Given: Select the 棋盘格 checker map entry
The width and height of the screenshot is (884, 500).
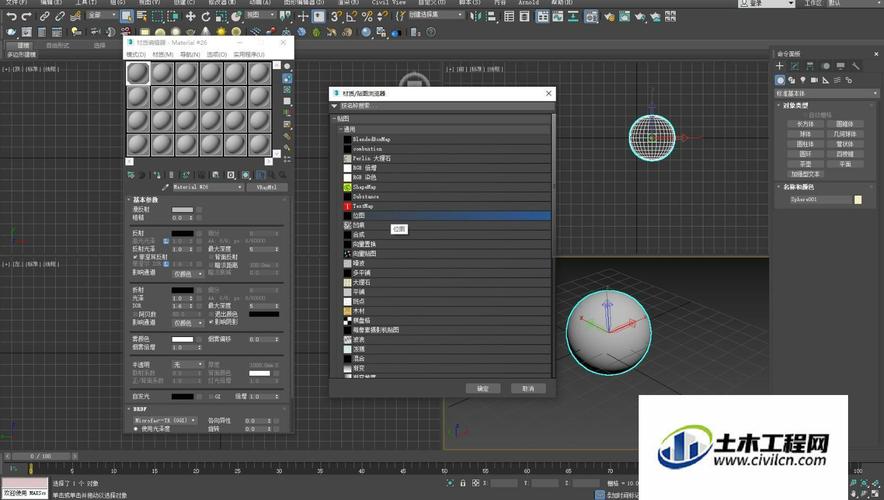Looking at the screenshot, I should point(361,320).
